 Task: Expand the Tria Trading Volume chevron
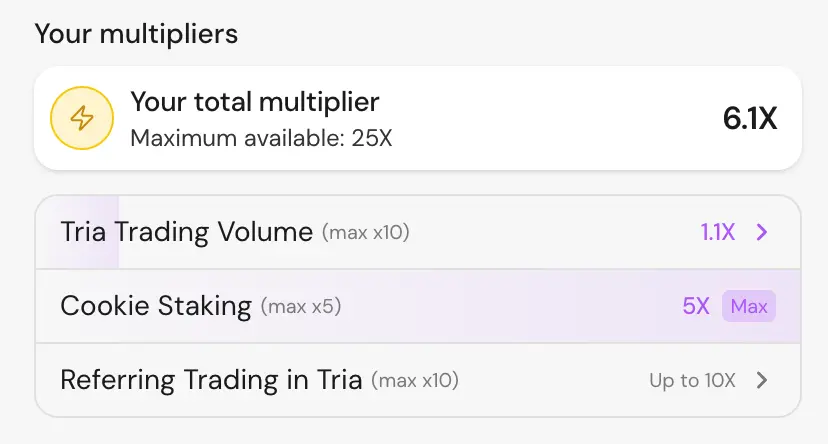762,232
